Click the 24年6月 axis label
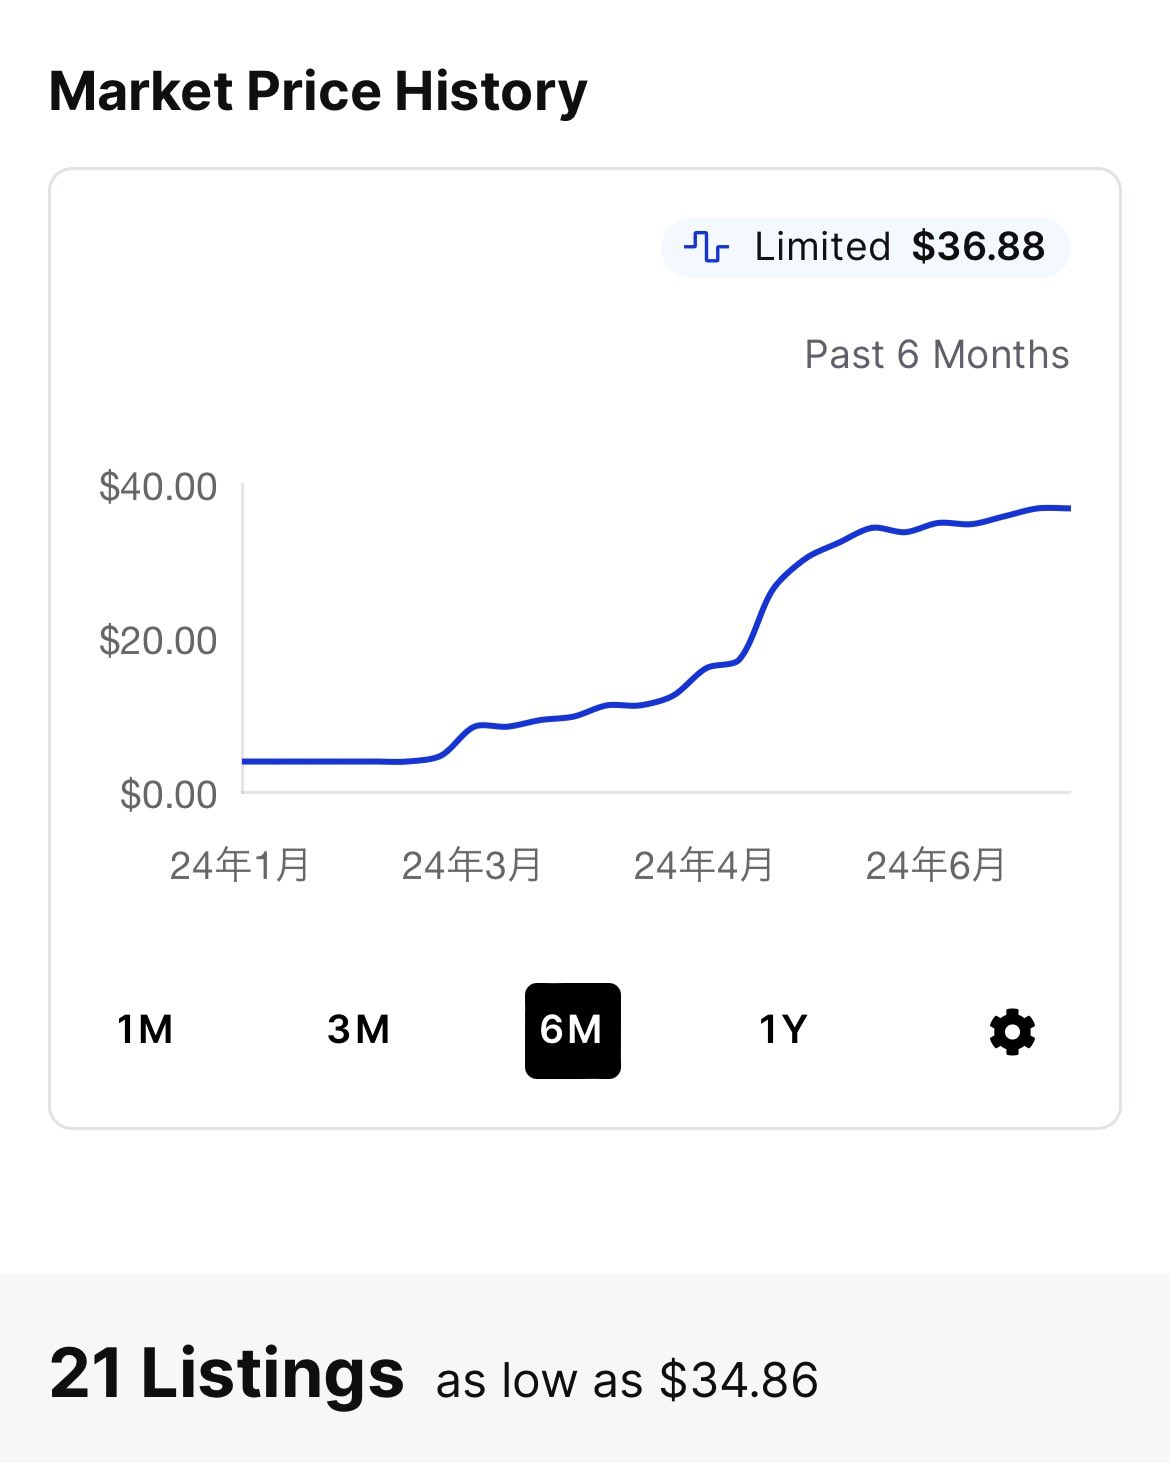 tap(936, 865)
